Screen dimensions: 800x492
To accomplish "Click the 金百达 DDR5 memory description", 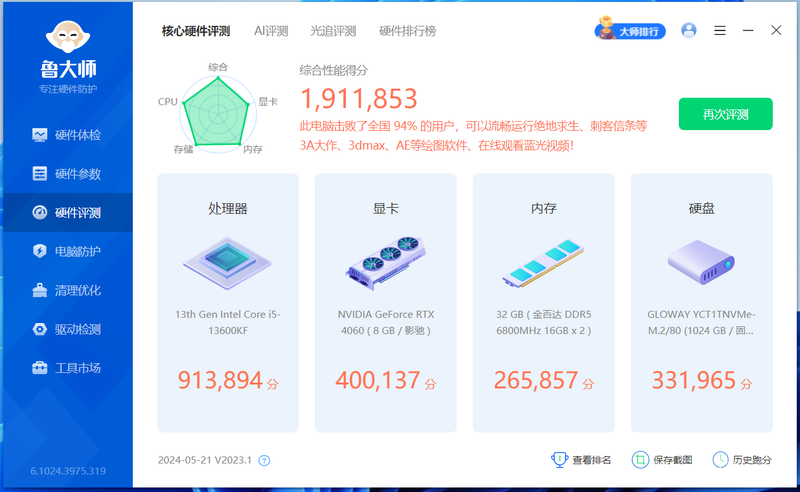I will click(543, 323).
